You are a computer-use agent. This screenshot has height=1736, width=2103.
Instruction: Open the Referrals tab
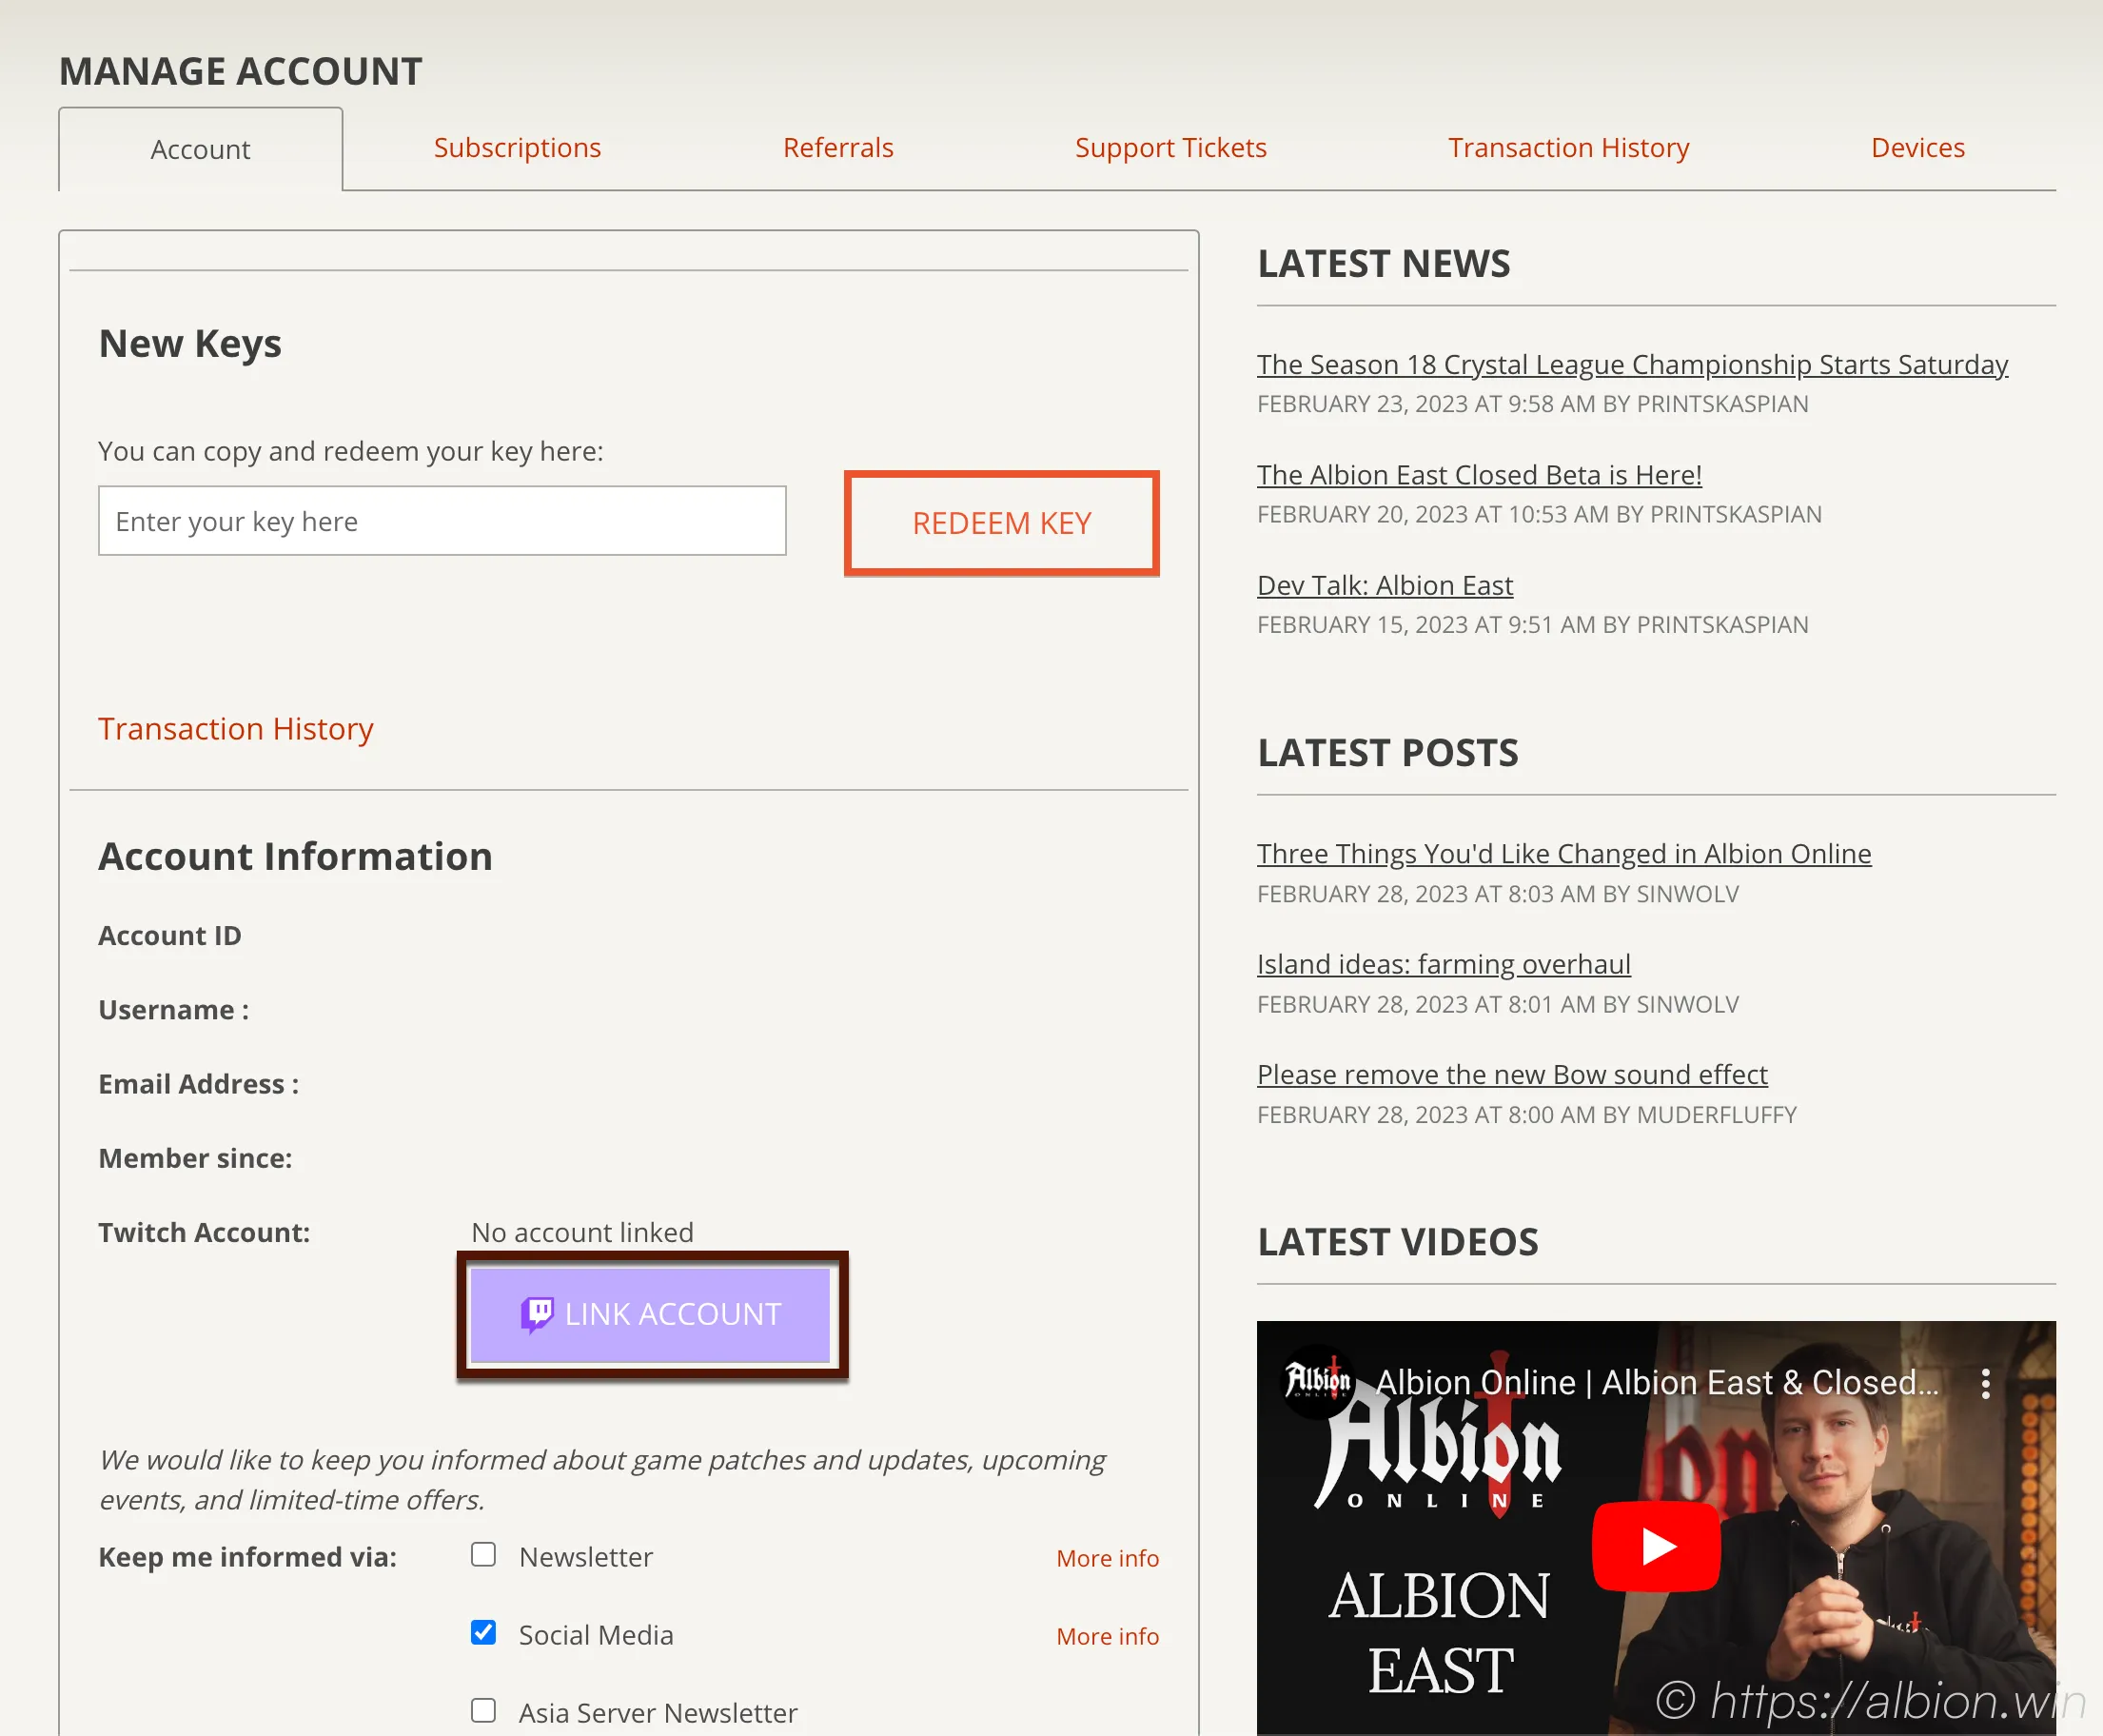tap(838, 148)
